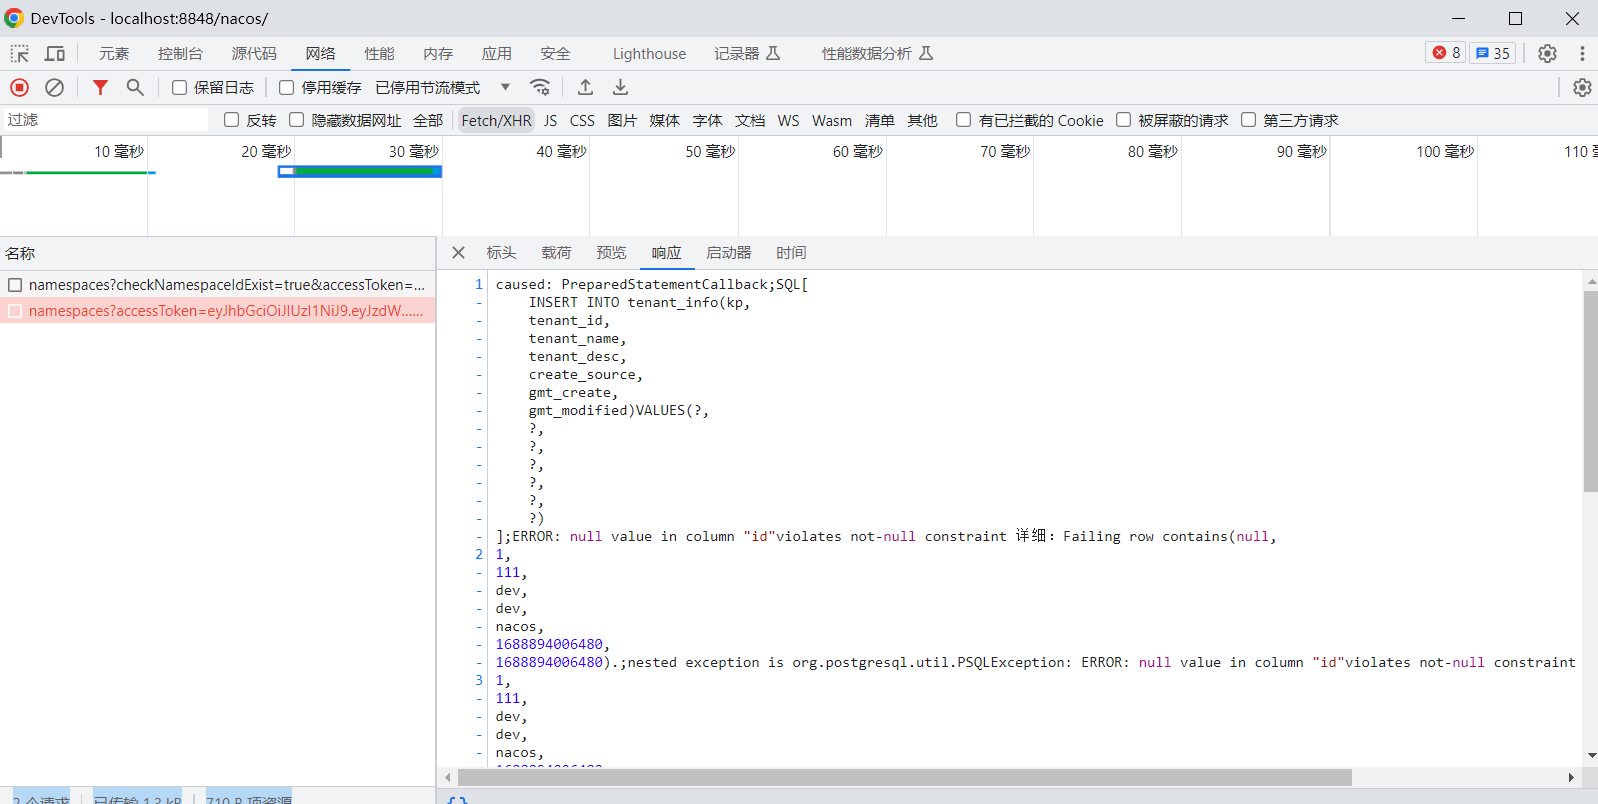Select the red failed namespaces accessToken request
The image size is (1598, 804).
pos(217,311)
